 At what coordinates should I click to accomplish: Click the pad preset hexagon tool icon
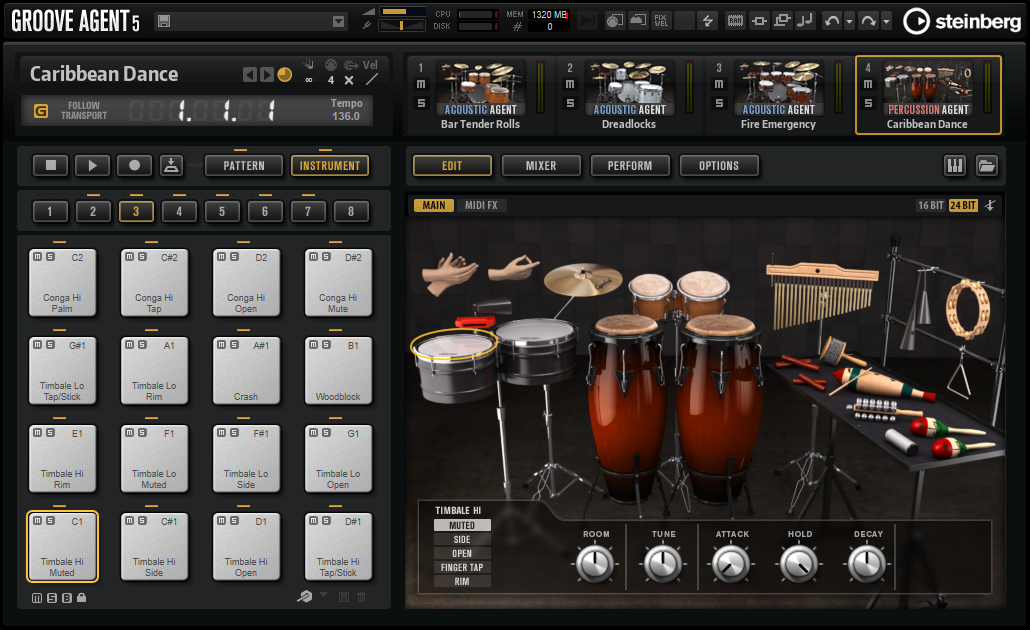pyautogui.click(x=304, y=596)
